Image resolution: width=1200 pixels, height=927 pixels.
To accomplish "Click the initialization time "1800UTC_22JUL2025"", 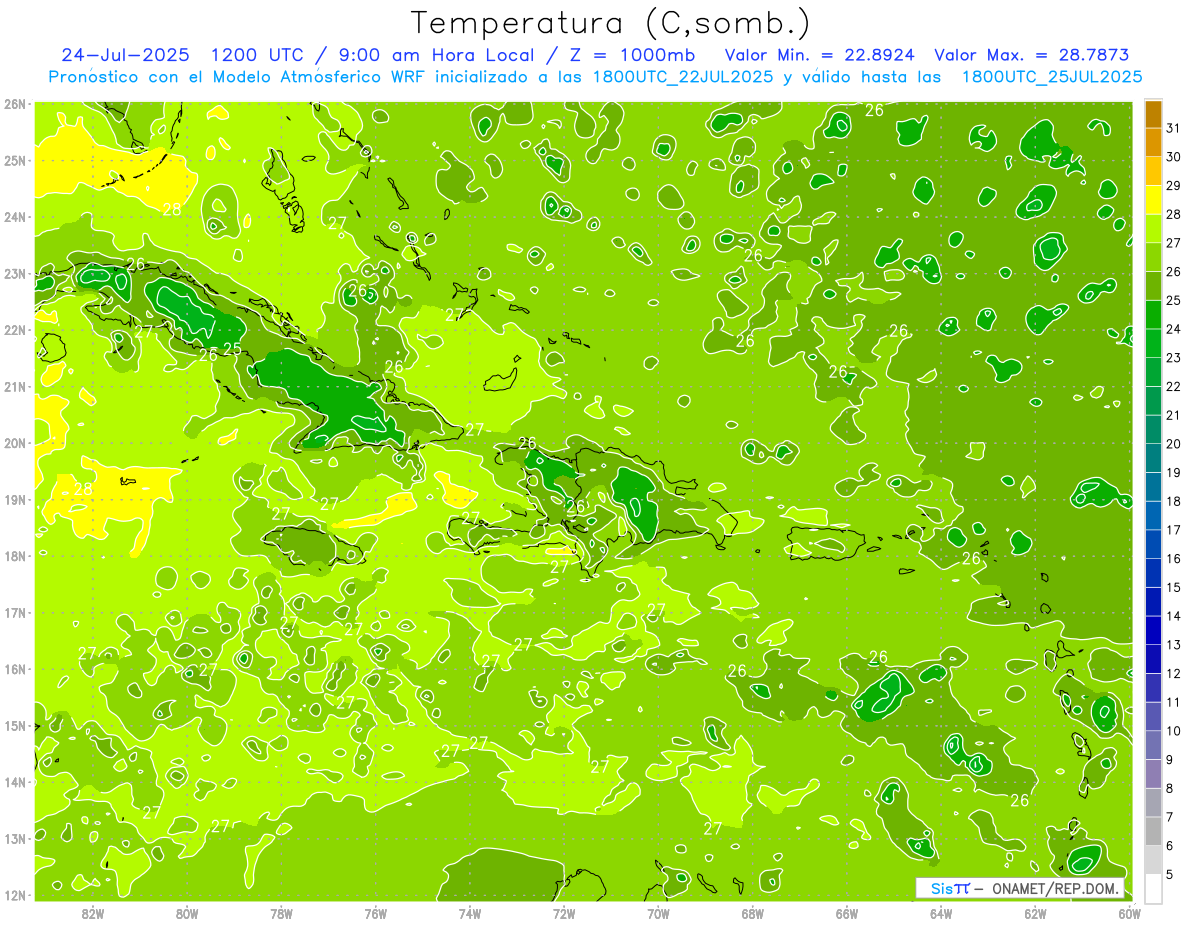I will [679, 77].
